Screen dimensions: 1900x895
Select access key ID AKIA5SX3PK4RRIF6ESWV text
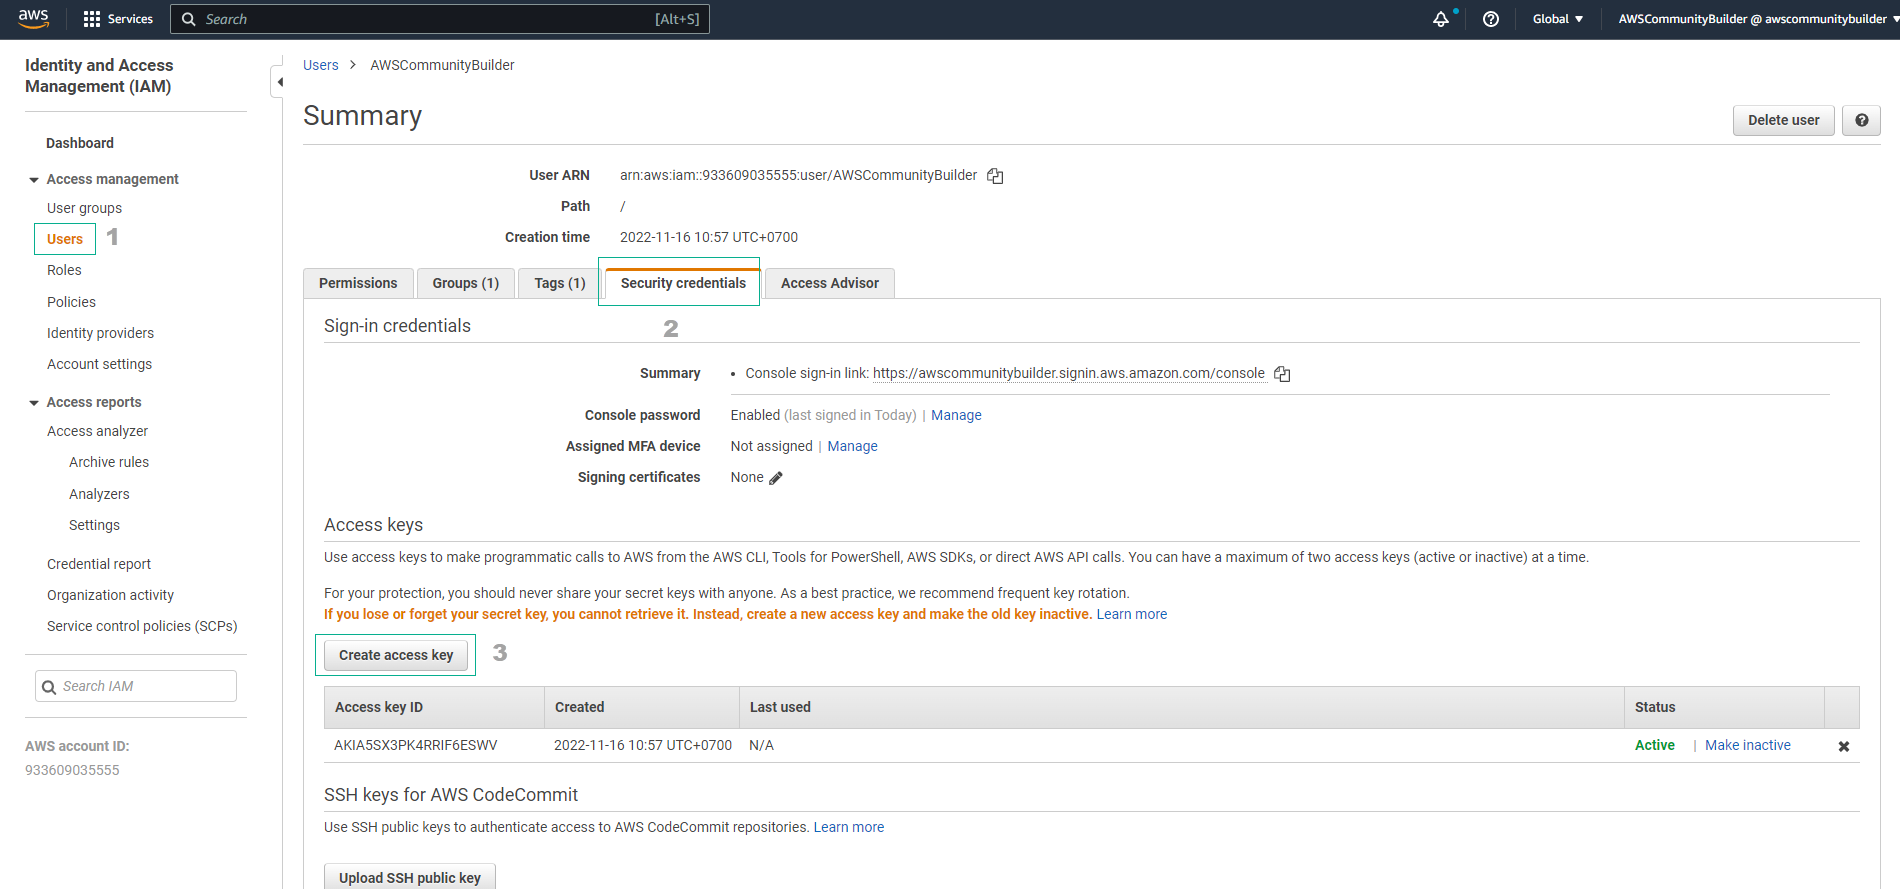point(416,745)
